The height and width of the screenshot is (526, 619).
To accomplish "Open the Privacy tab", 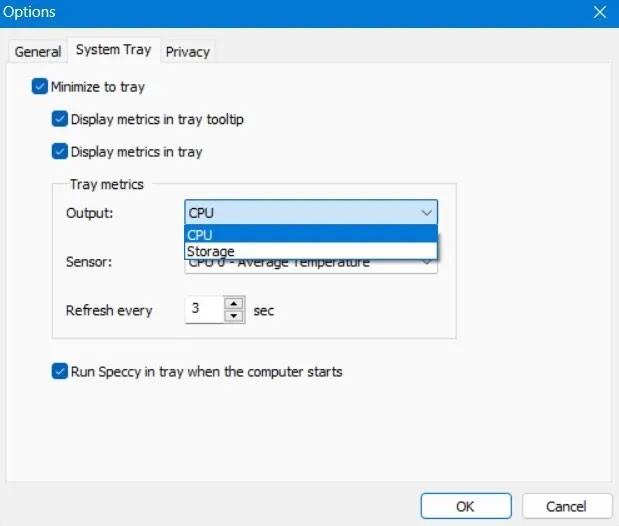I will [188, 52].
